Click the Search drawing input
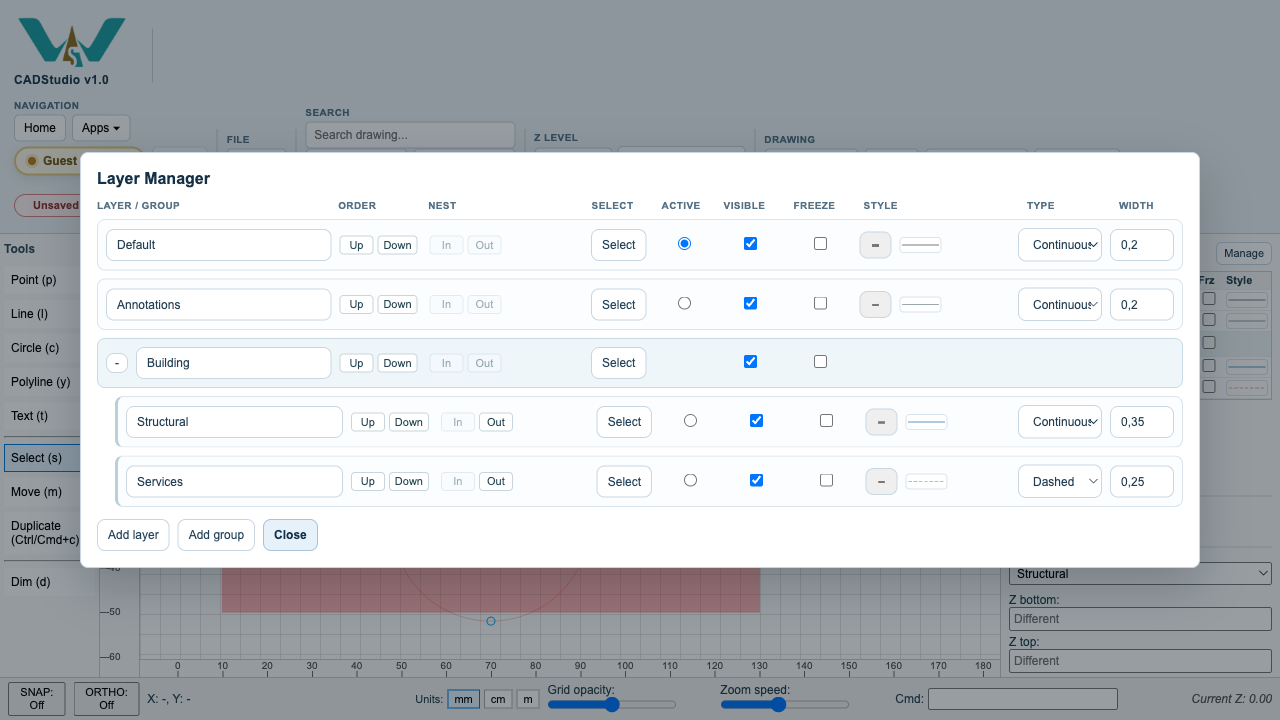This screenshot has width=1280, height=720. [x=410, y=135]
